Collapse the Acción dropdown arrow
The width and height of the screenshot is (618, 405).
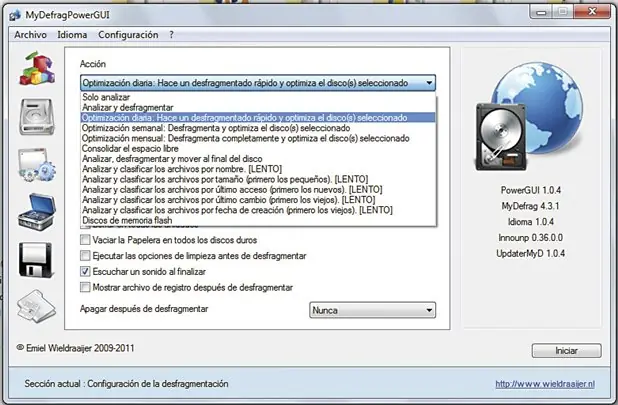[x=429, y=83]
